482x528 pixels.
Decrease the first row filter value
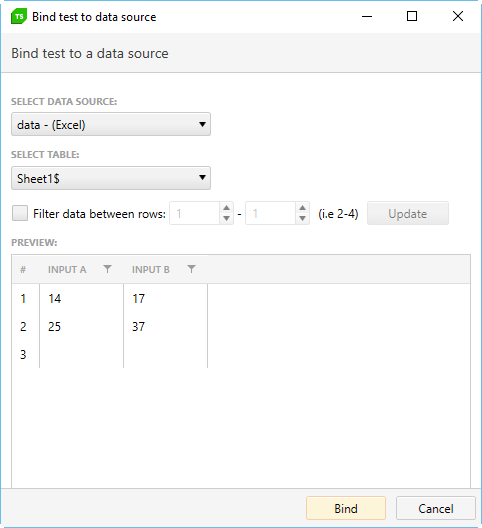coord(226,219)
